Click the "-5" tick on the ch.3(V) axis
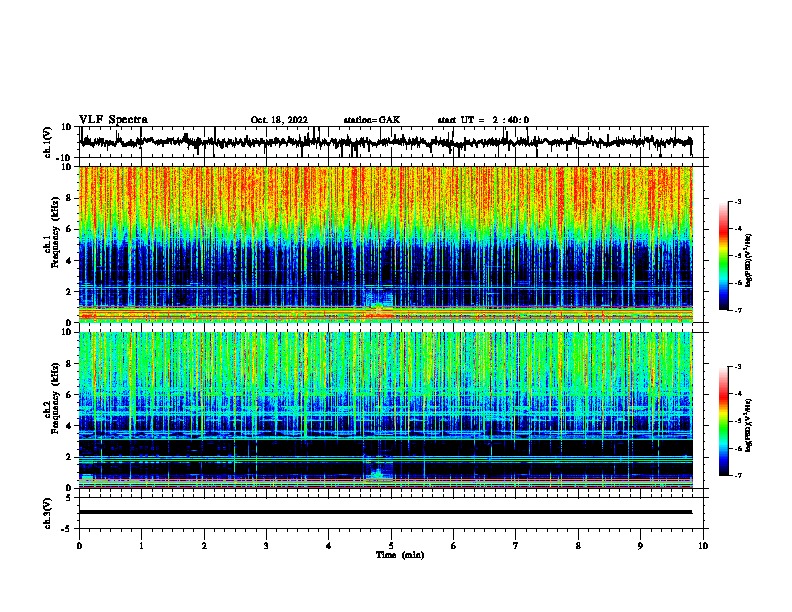Viewport: 792px width, 612px height. click(67, 529)
